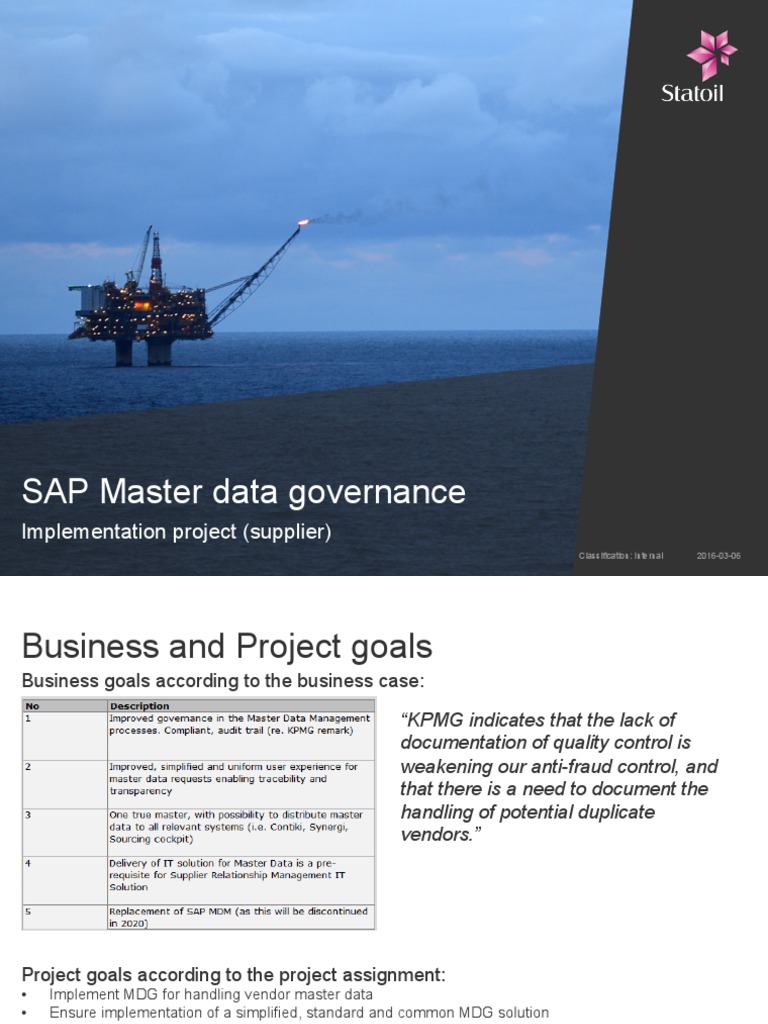The height and width of the screenshot is (1024, 768).
Task: Select 'Business goals according to the business case:' line
Action: point(223,680)
